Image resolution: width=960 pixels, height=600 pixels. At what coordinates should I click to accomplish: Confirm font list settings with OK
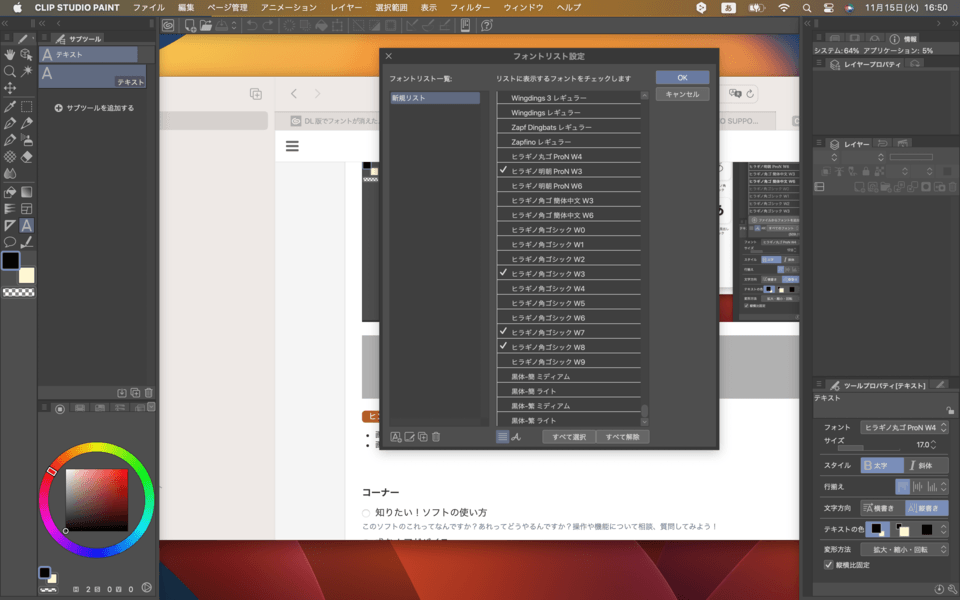tap(683, 77)
